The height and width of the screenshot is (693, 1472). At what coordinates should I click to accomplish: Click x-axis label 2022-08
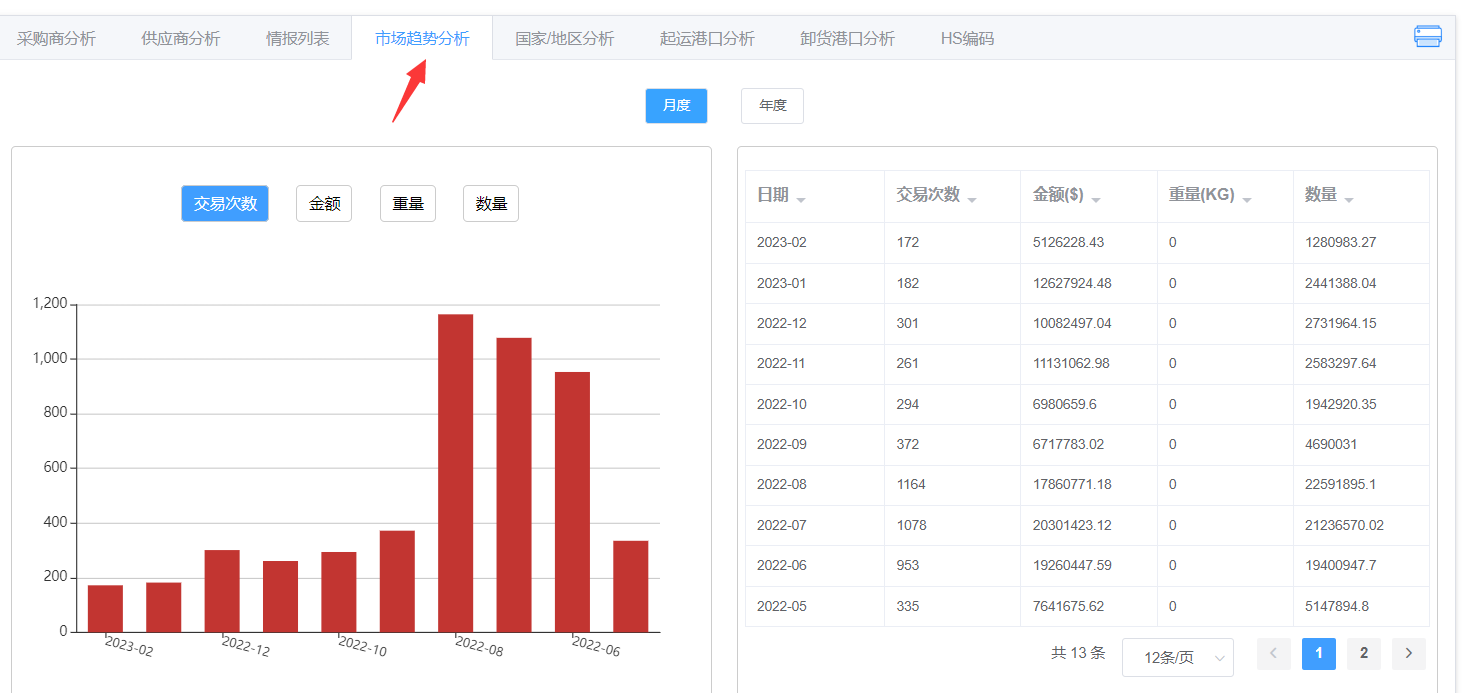[x=480, y=646]
